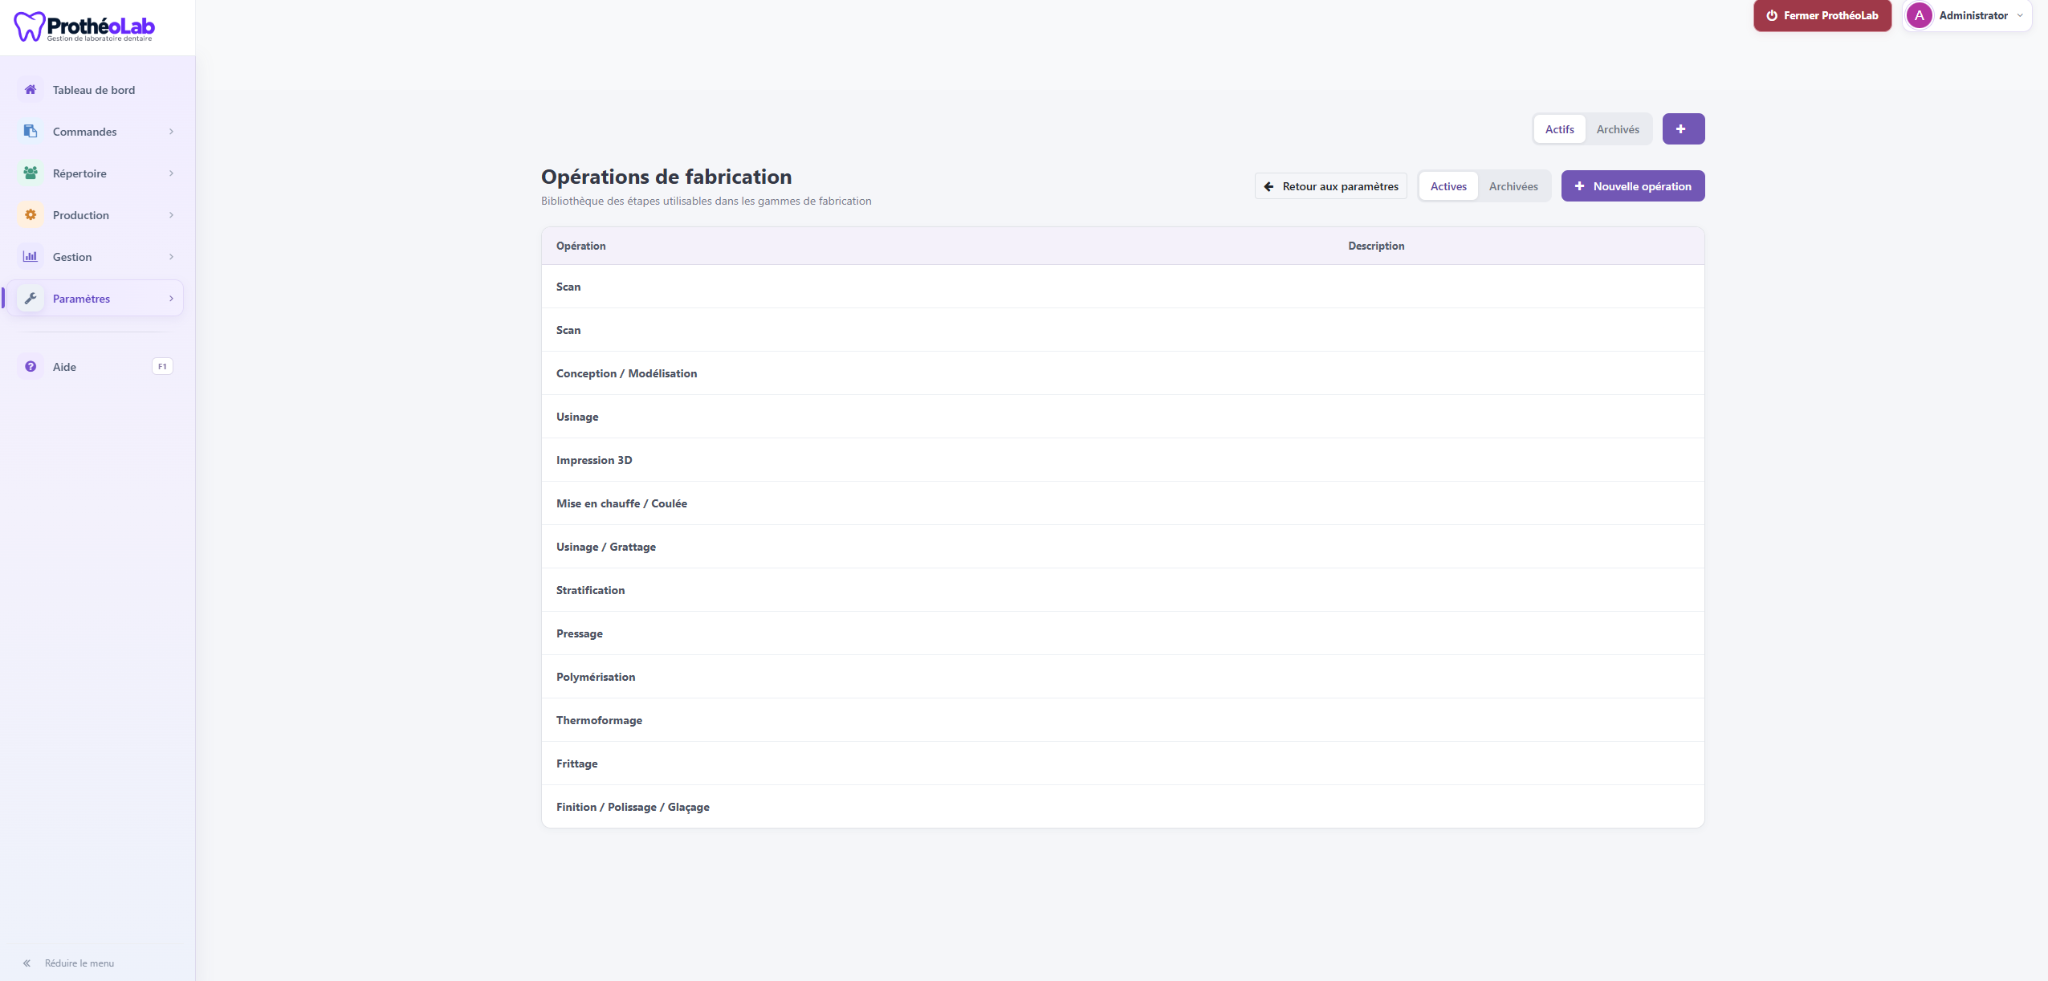This screenshot has width=2048, height=981.
Task: Select the Frittage row
Action: pos(1122,764)
